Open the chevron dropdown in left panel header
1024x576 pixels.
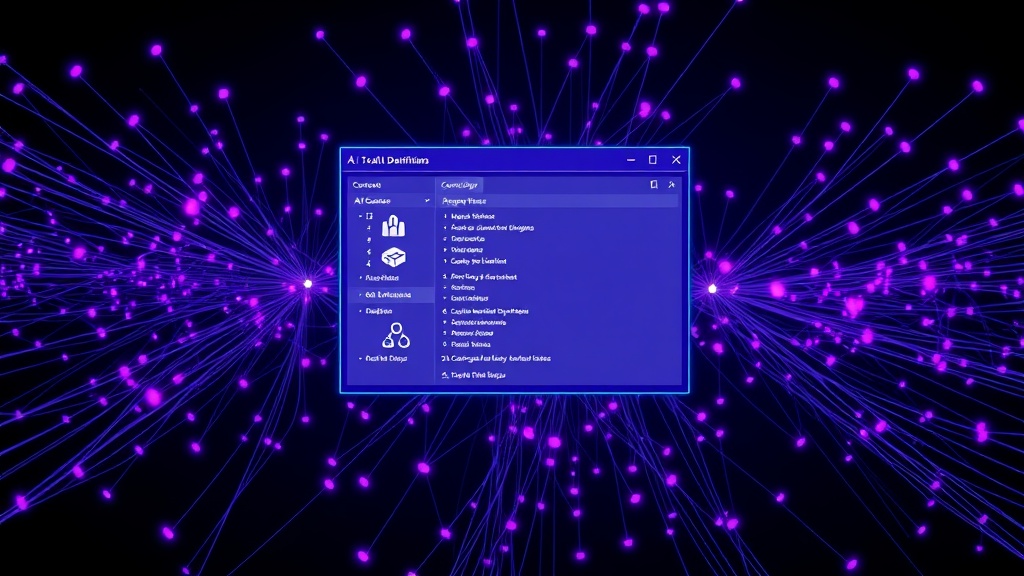427,200
